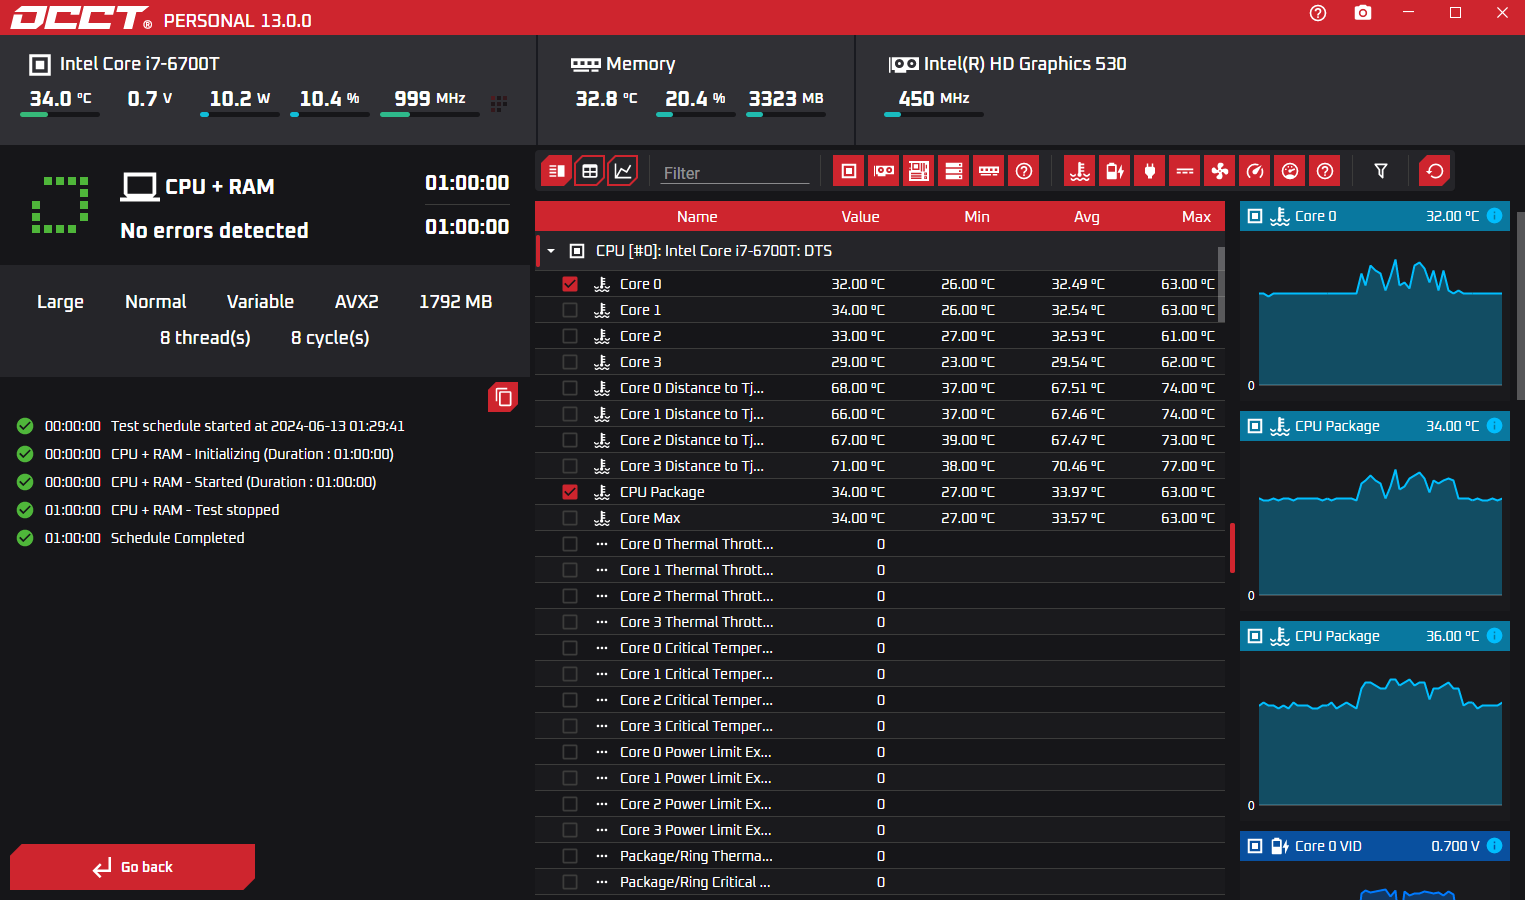
Task: Collapse the CPU [#0] Intel Core i7-6700T group
Action: click(x=551, y=251)
